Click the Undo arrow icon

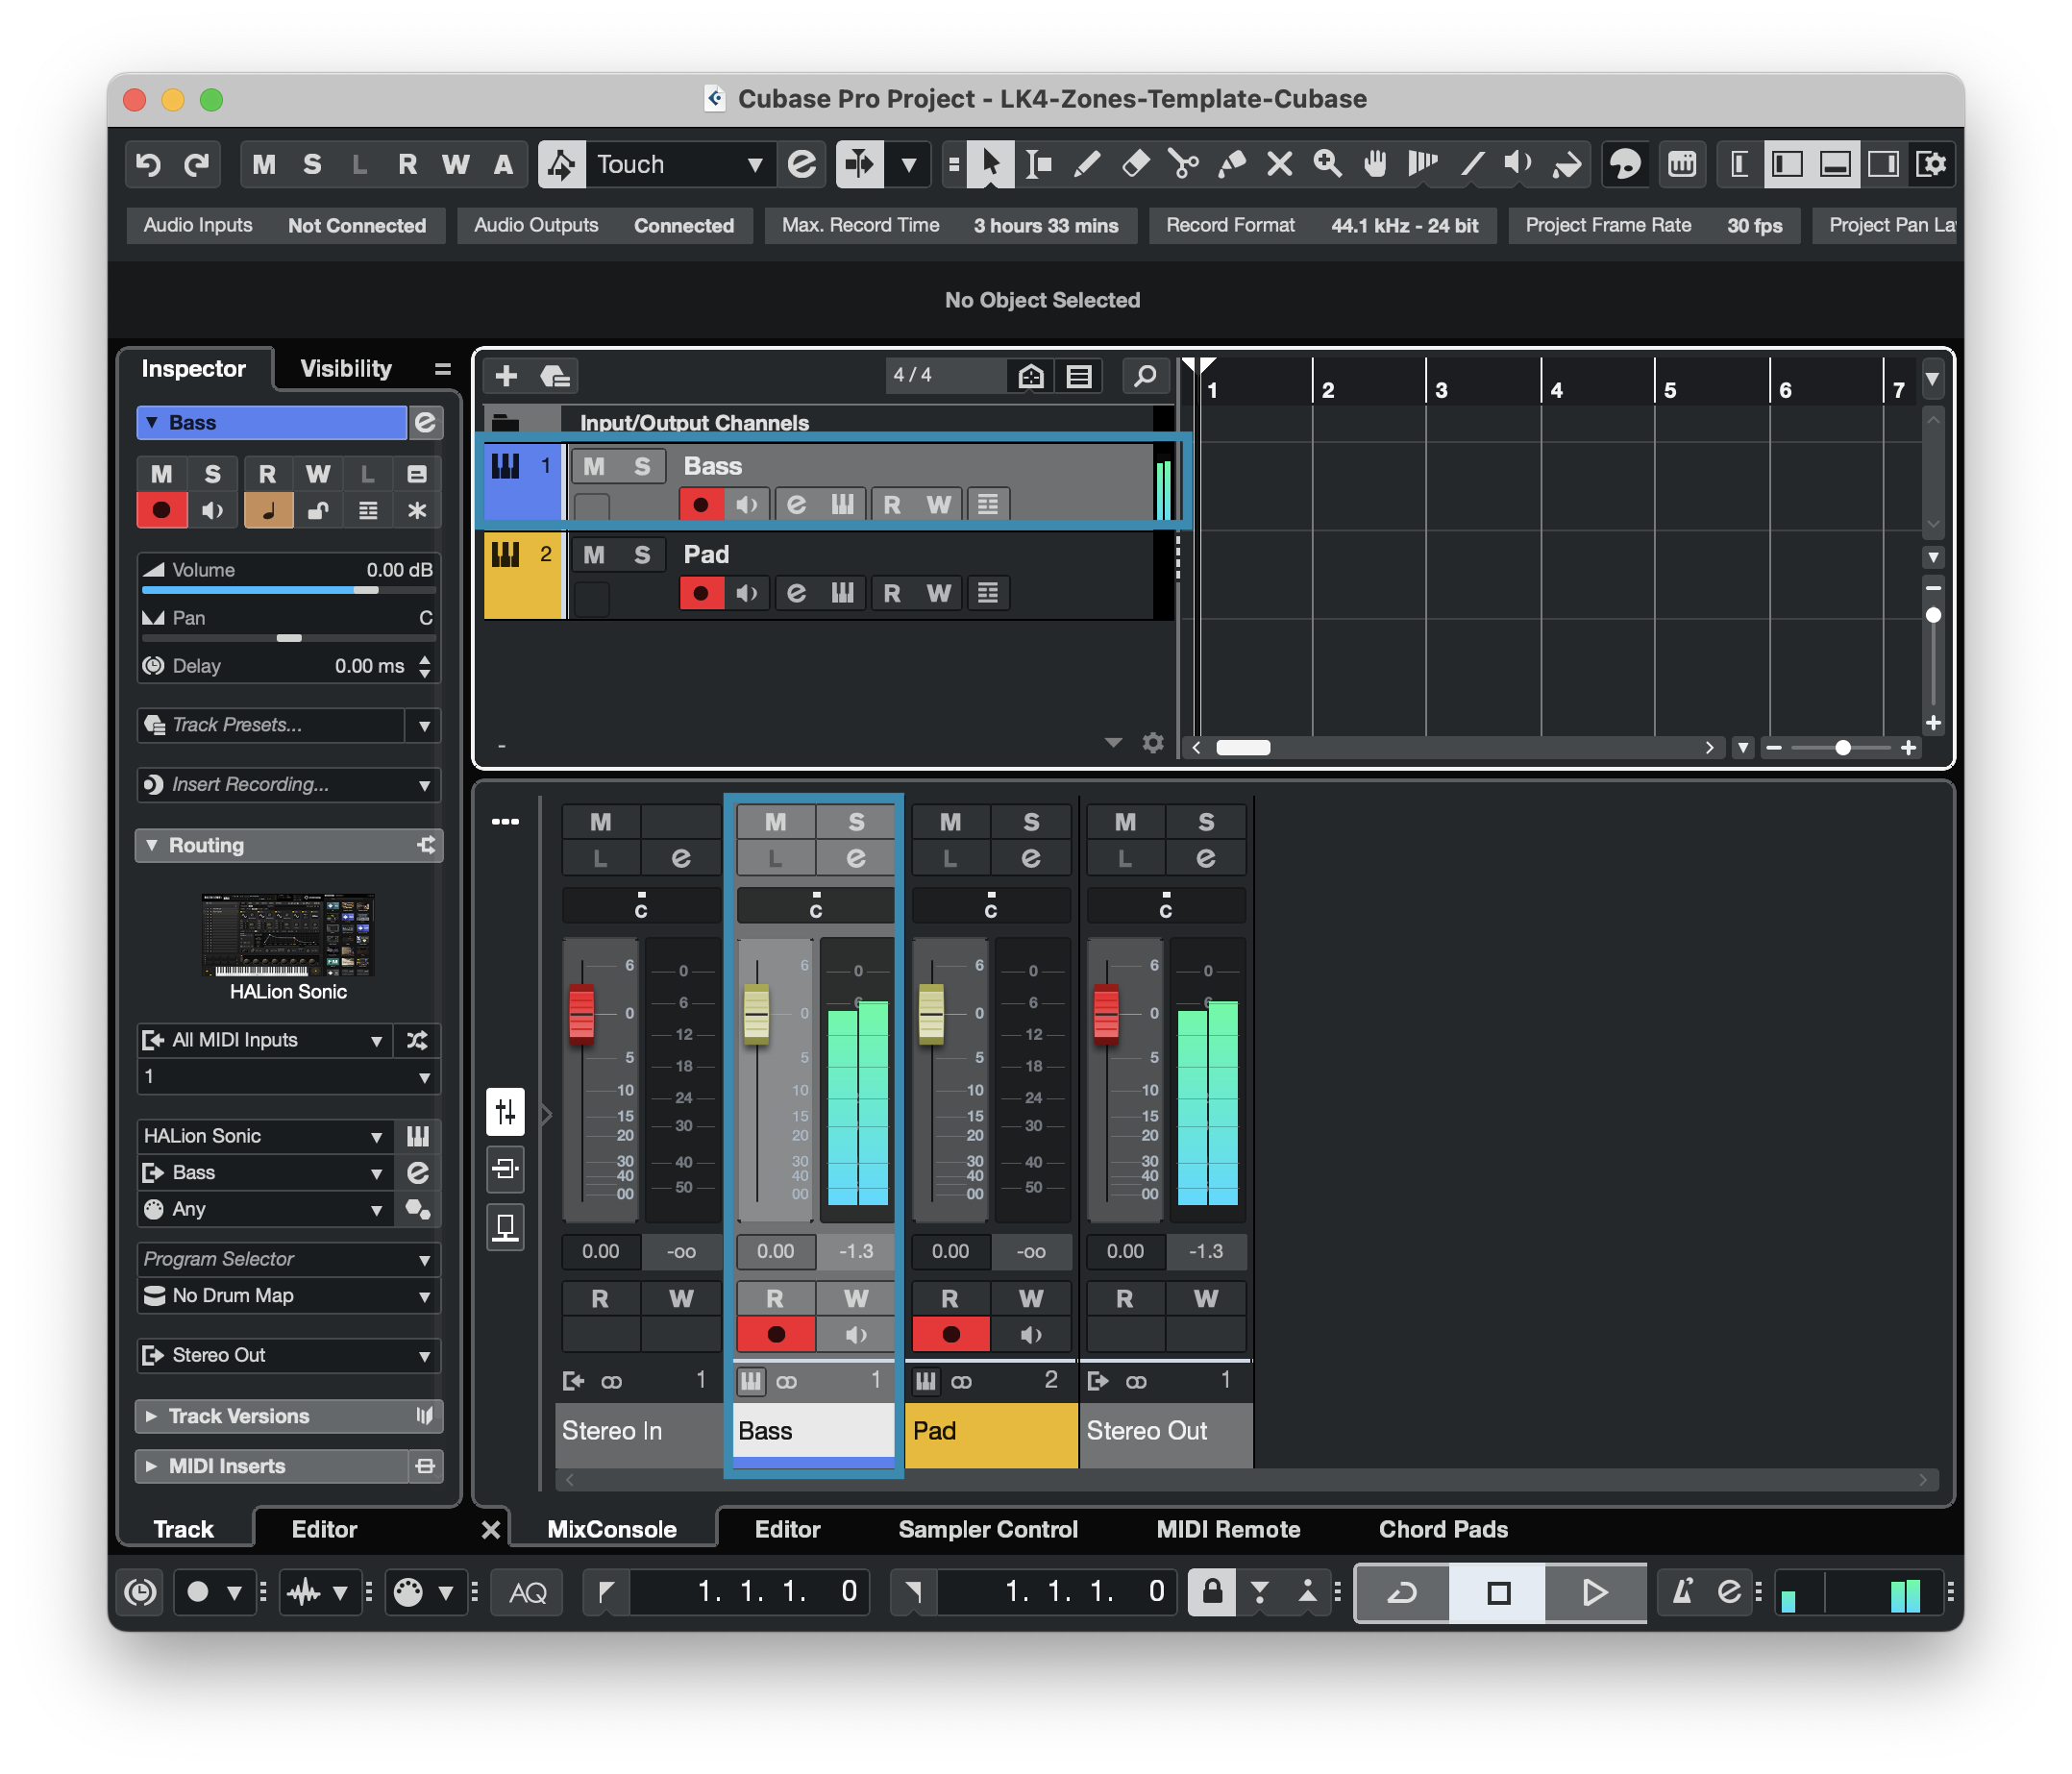tap(149, 164)
